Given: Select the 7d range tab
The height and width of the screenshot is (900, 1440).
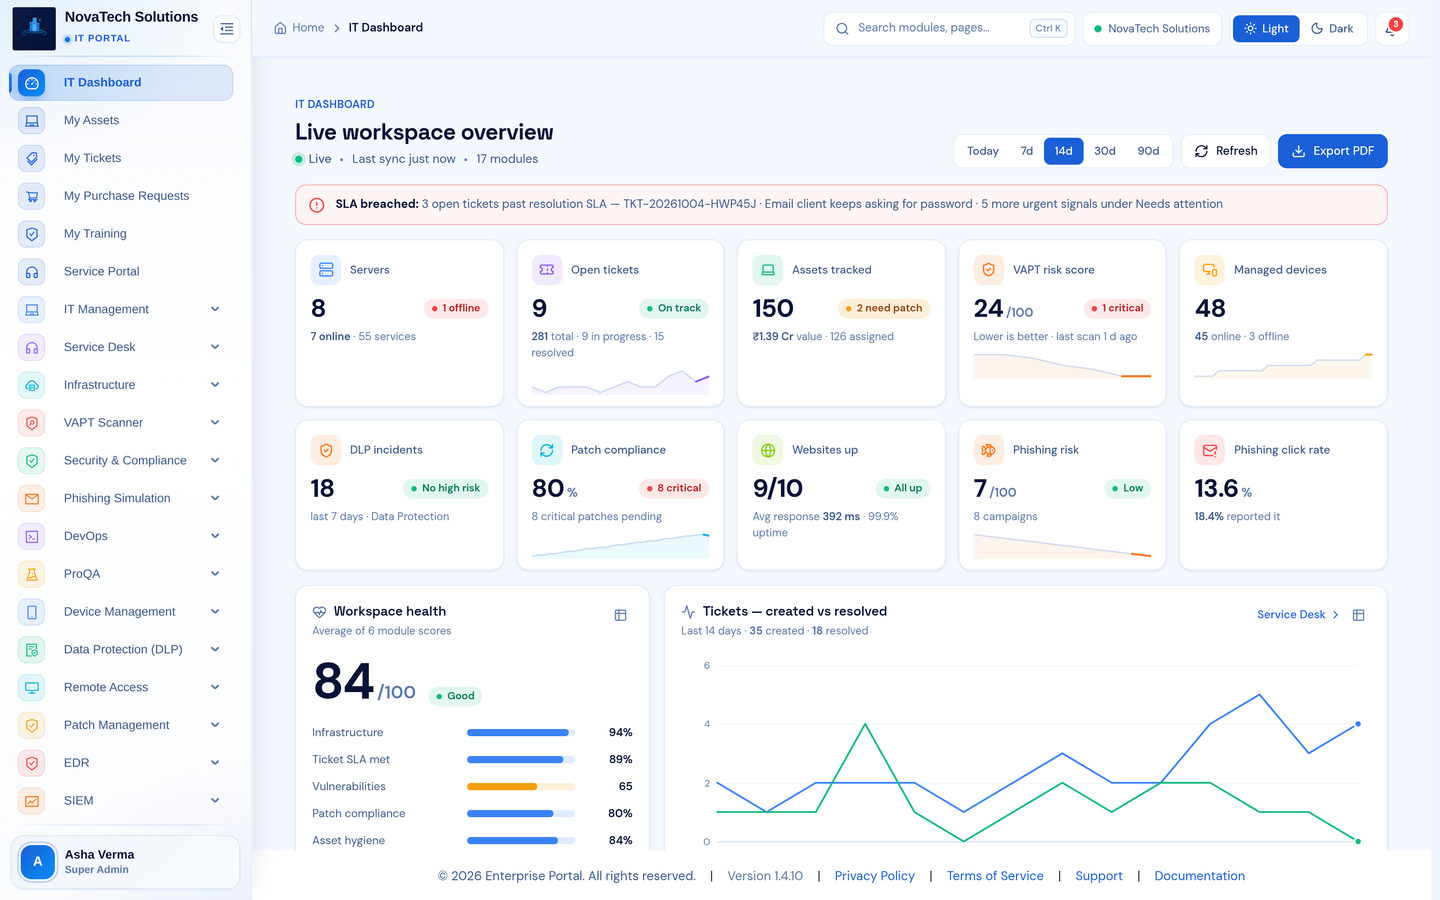Looking at the screenshot, I should (1026, 151).
